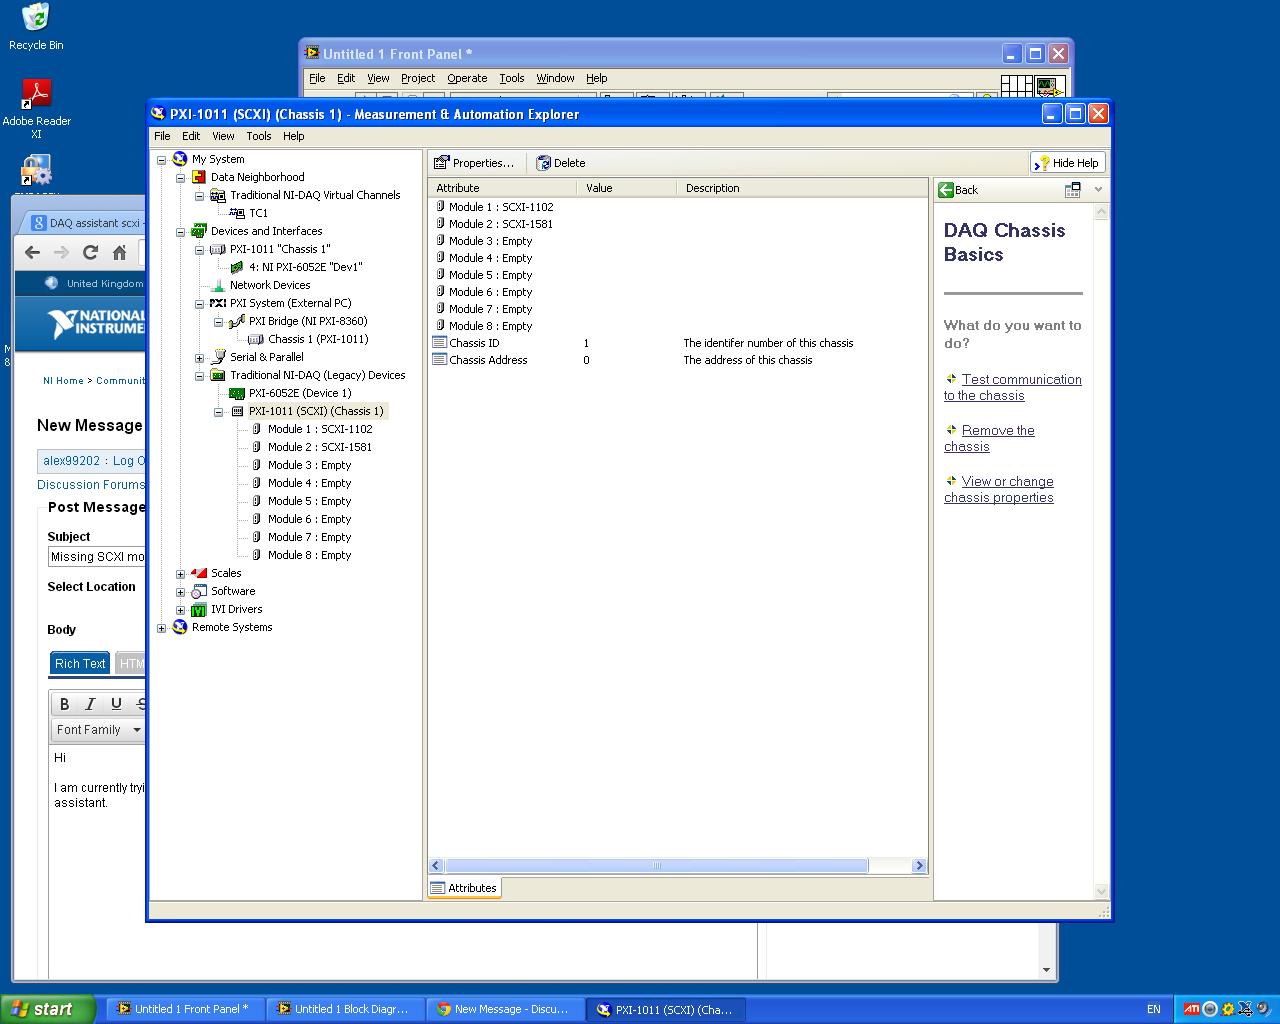Open Adobe Reader XI desktop icon
This screenshot has width=1280, height=1024.
36,108
